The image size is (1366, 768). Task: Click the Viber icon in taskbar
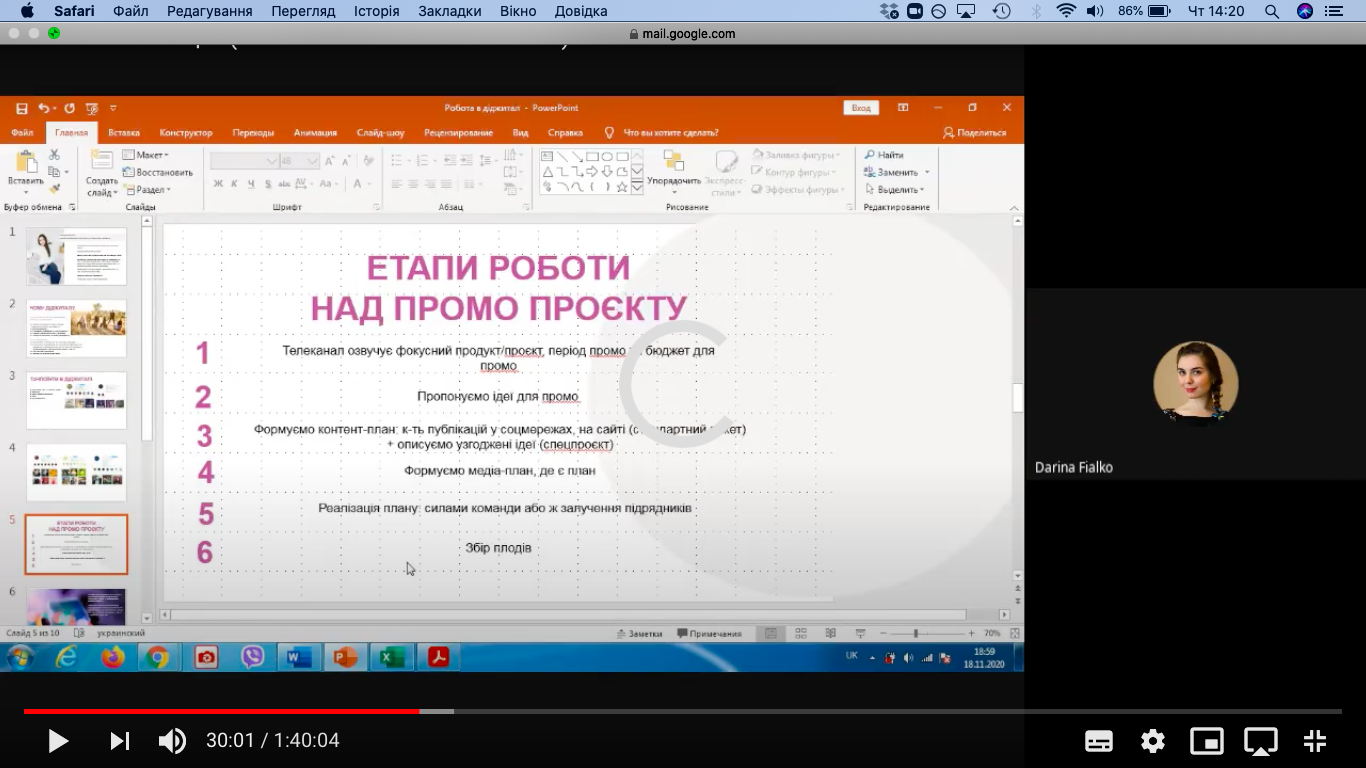point(253,657)
